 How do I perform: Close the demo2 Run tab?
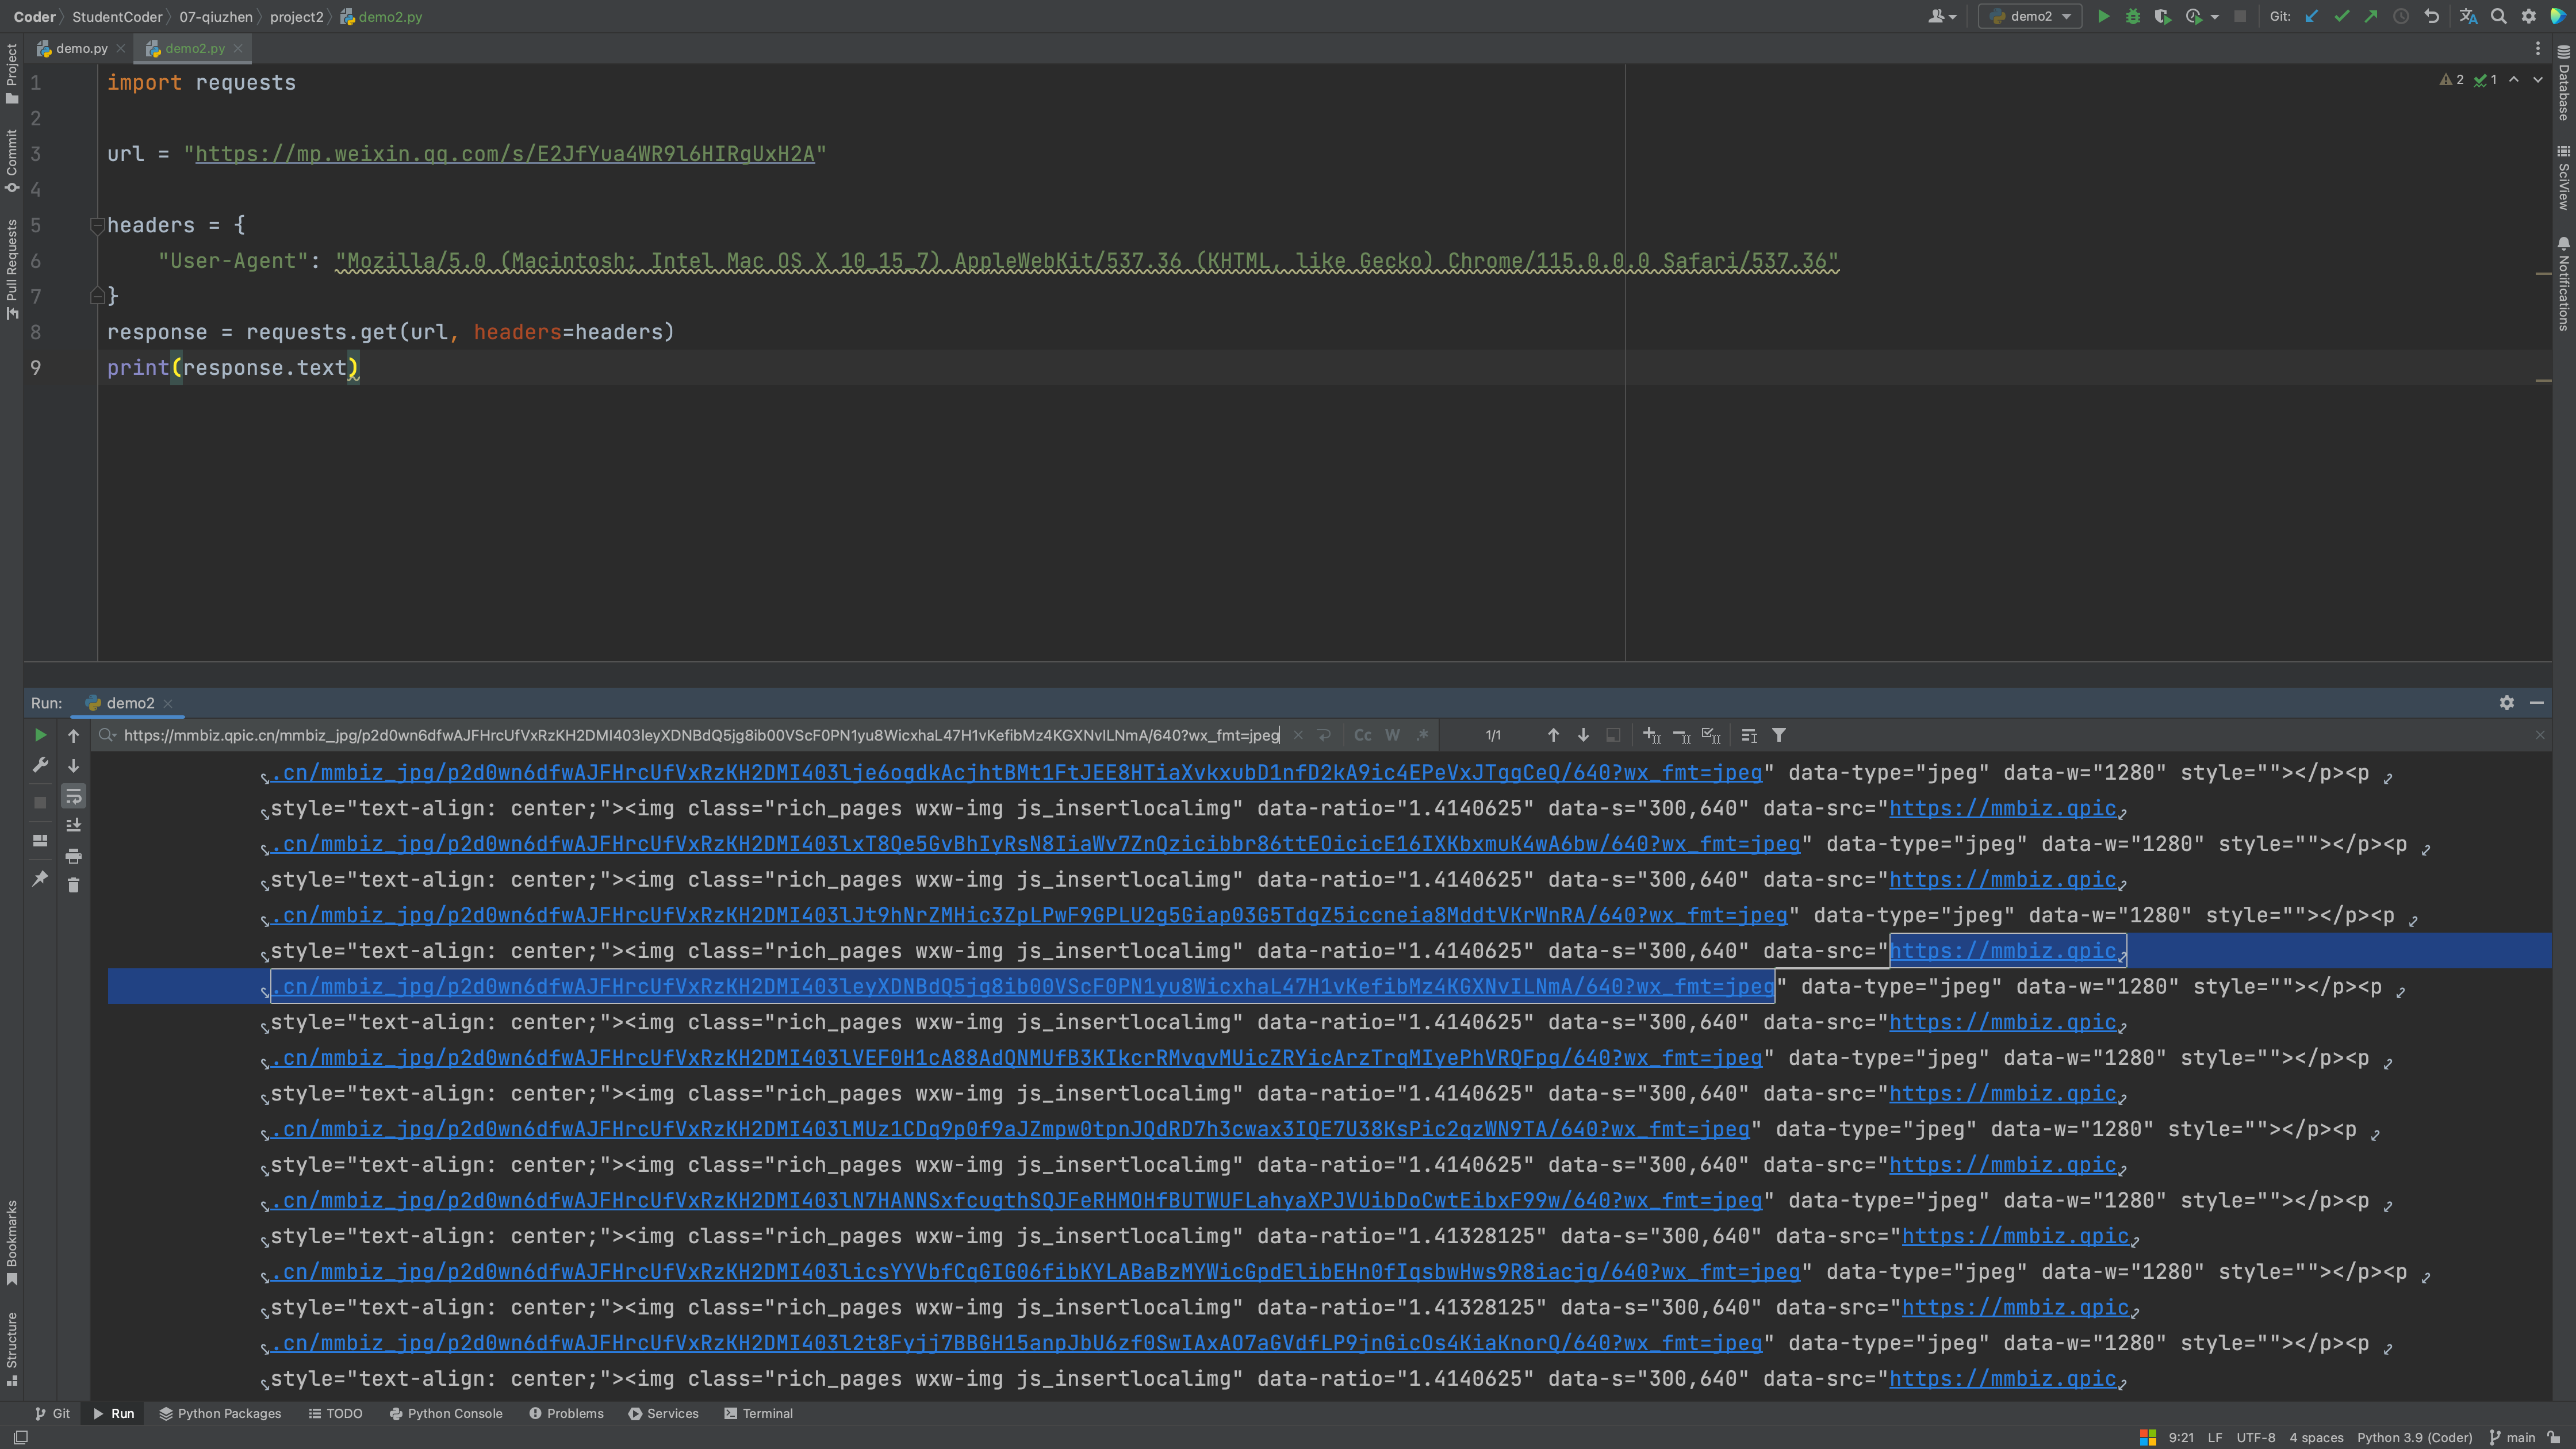tap(168, 703)
